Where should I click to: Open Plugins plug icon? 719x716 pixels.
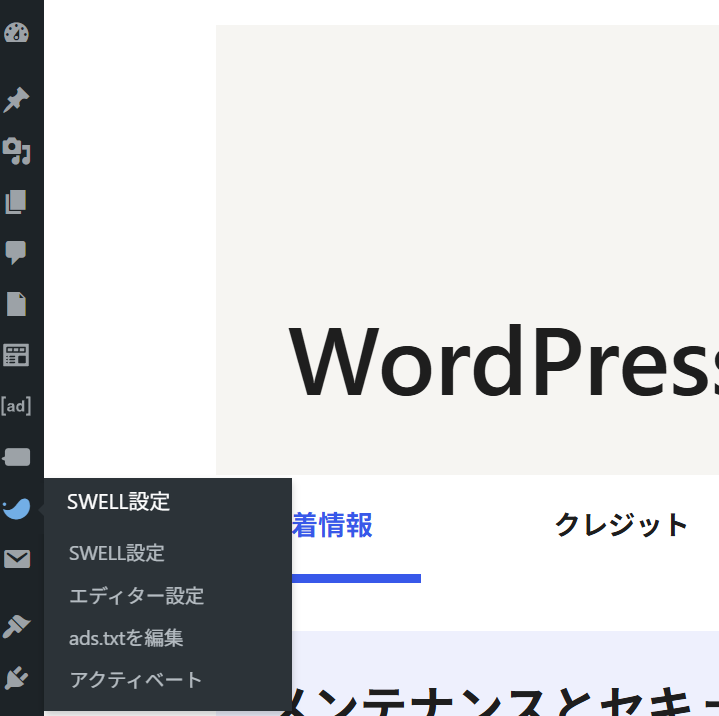(17, 678)
